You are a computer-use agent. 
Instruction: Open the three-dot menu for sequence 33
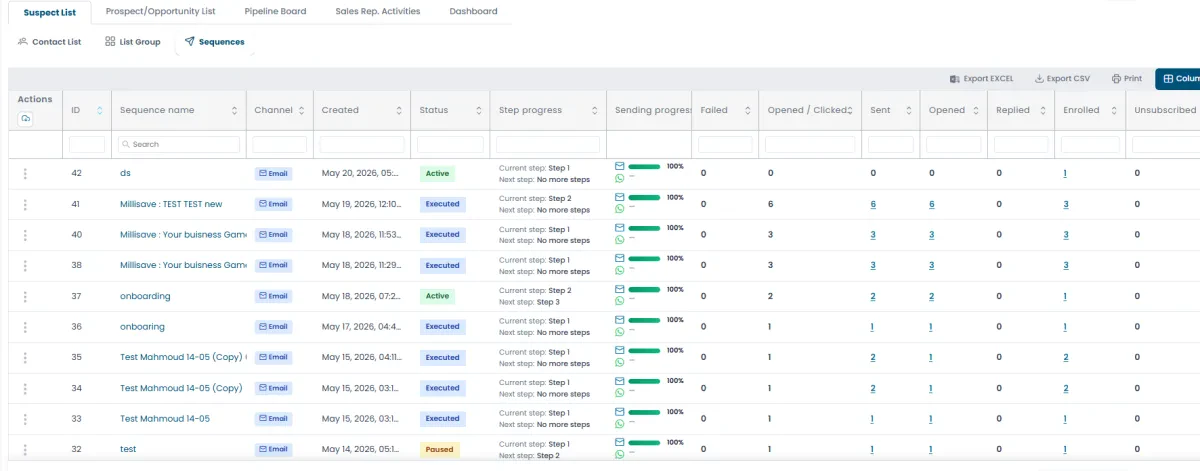click(x=25, y=419)
